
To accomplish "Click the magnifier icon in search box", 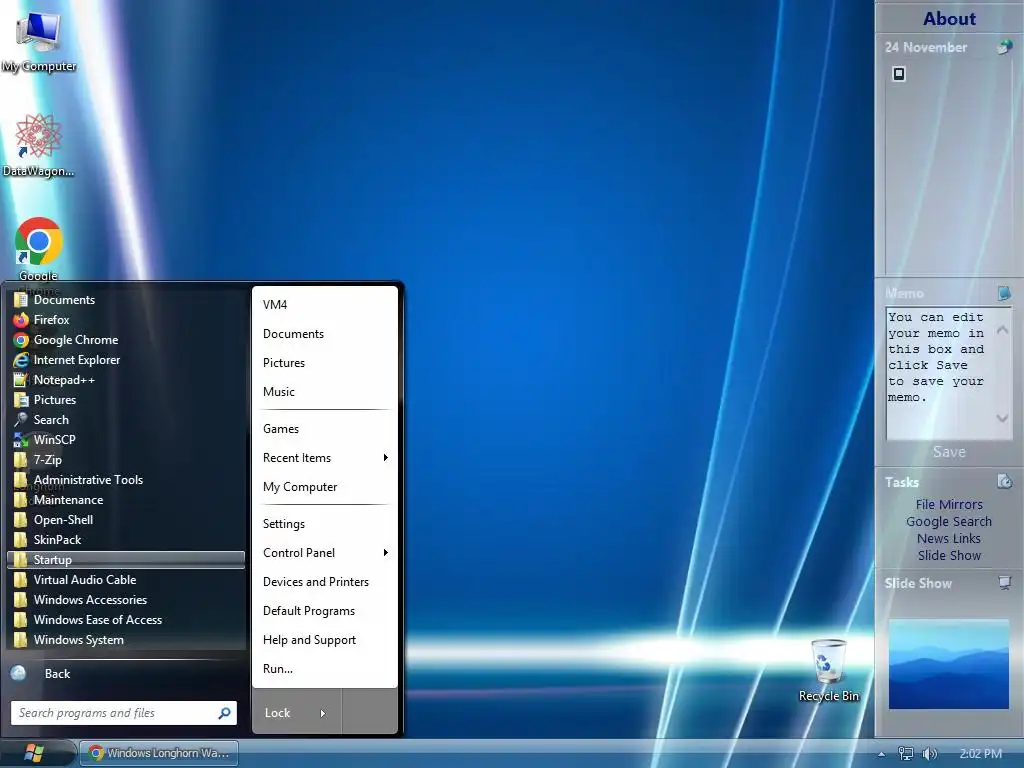I will [x=224, y=713].
